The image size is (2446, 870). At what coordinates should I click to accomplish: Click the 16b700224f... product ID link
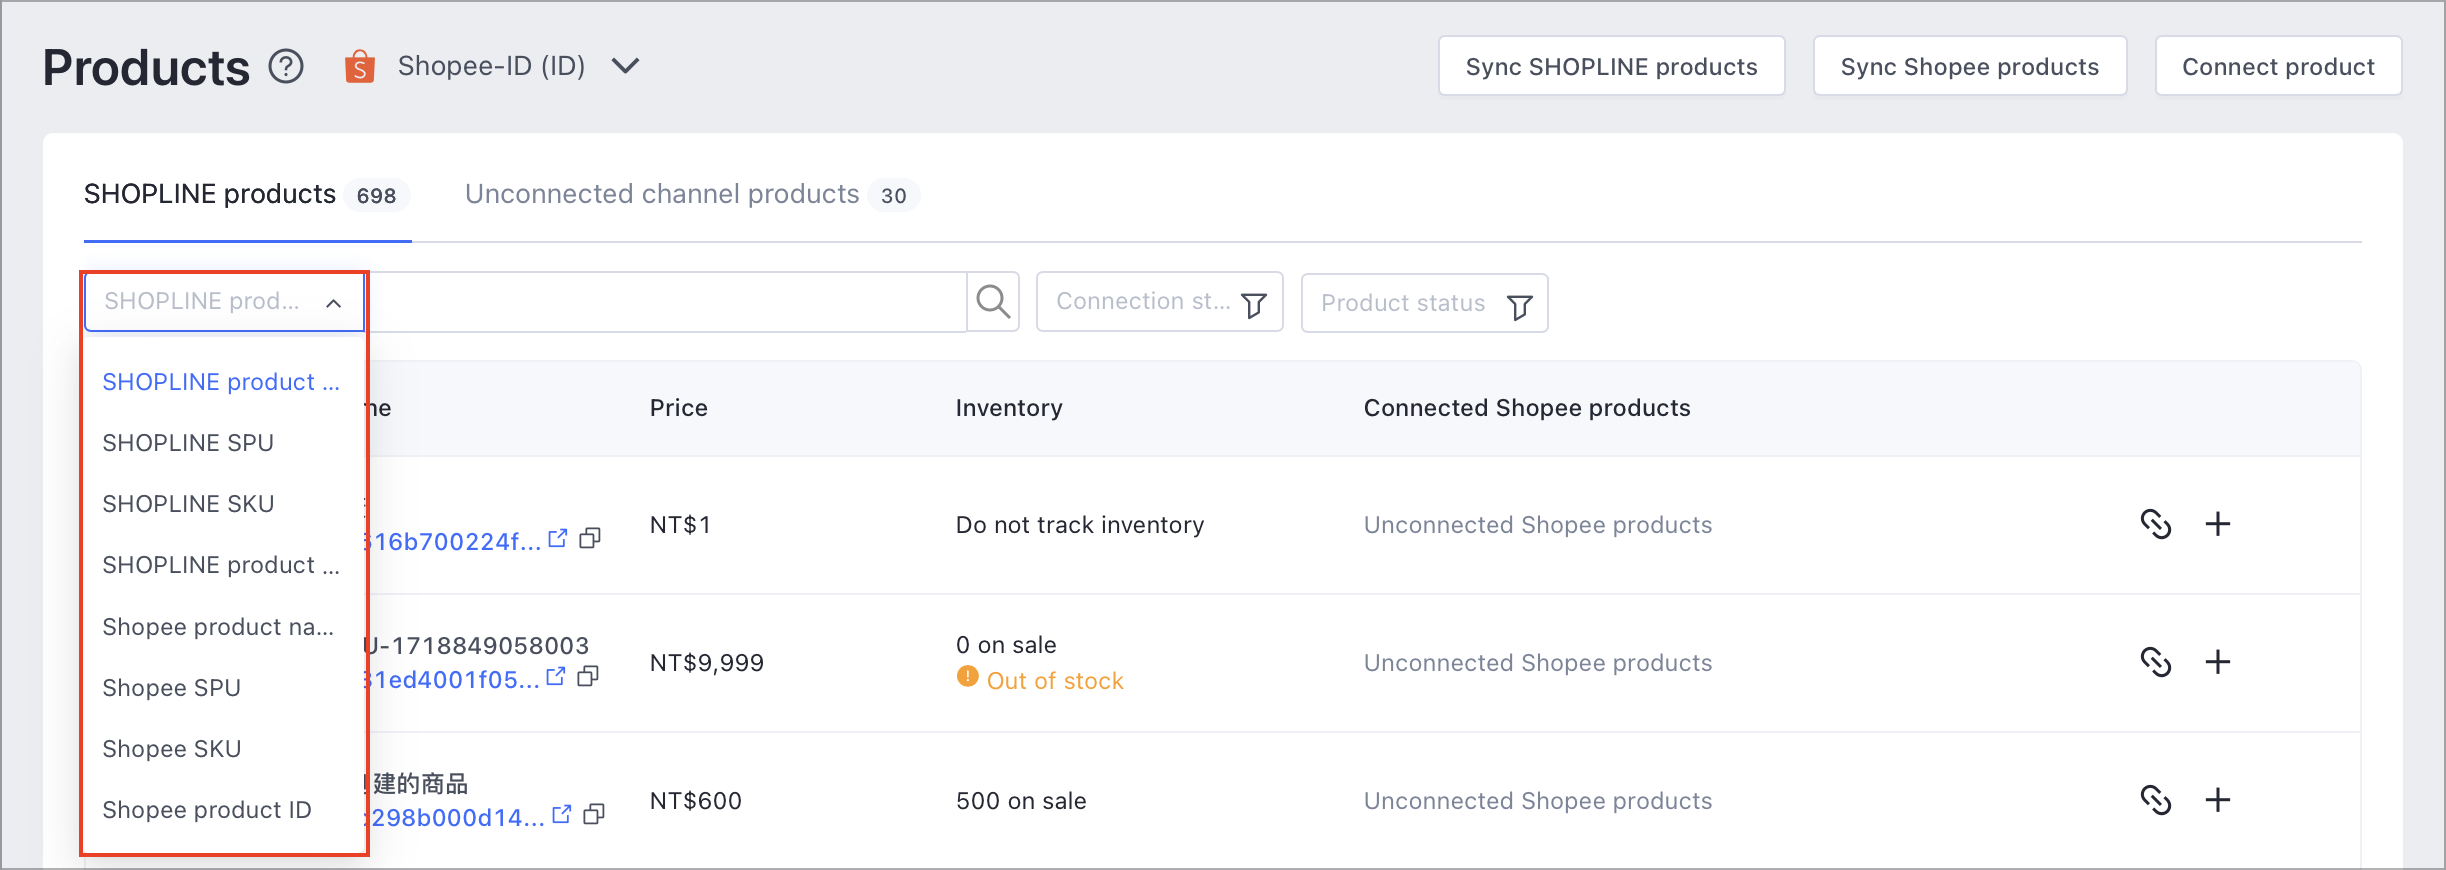[455, 542]
